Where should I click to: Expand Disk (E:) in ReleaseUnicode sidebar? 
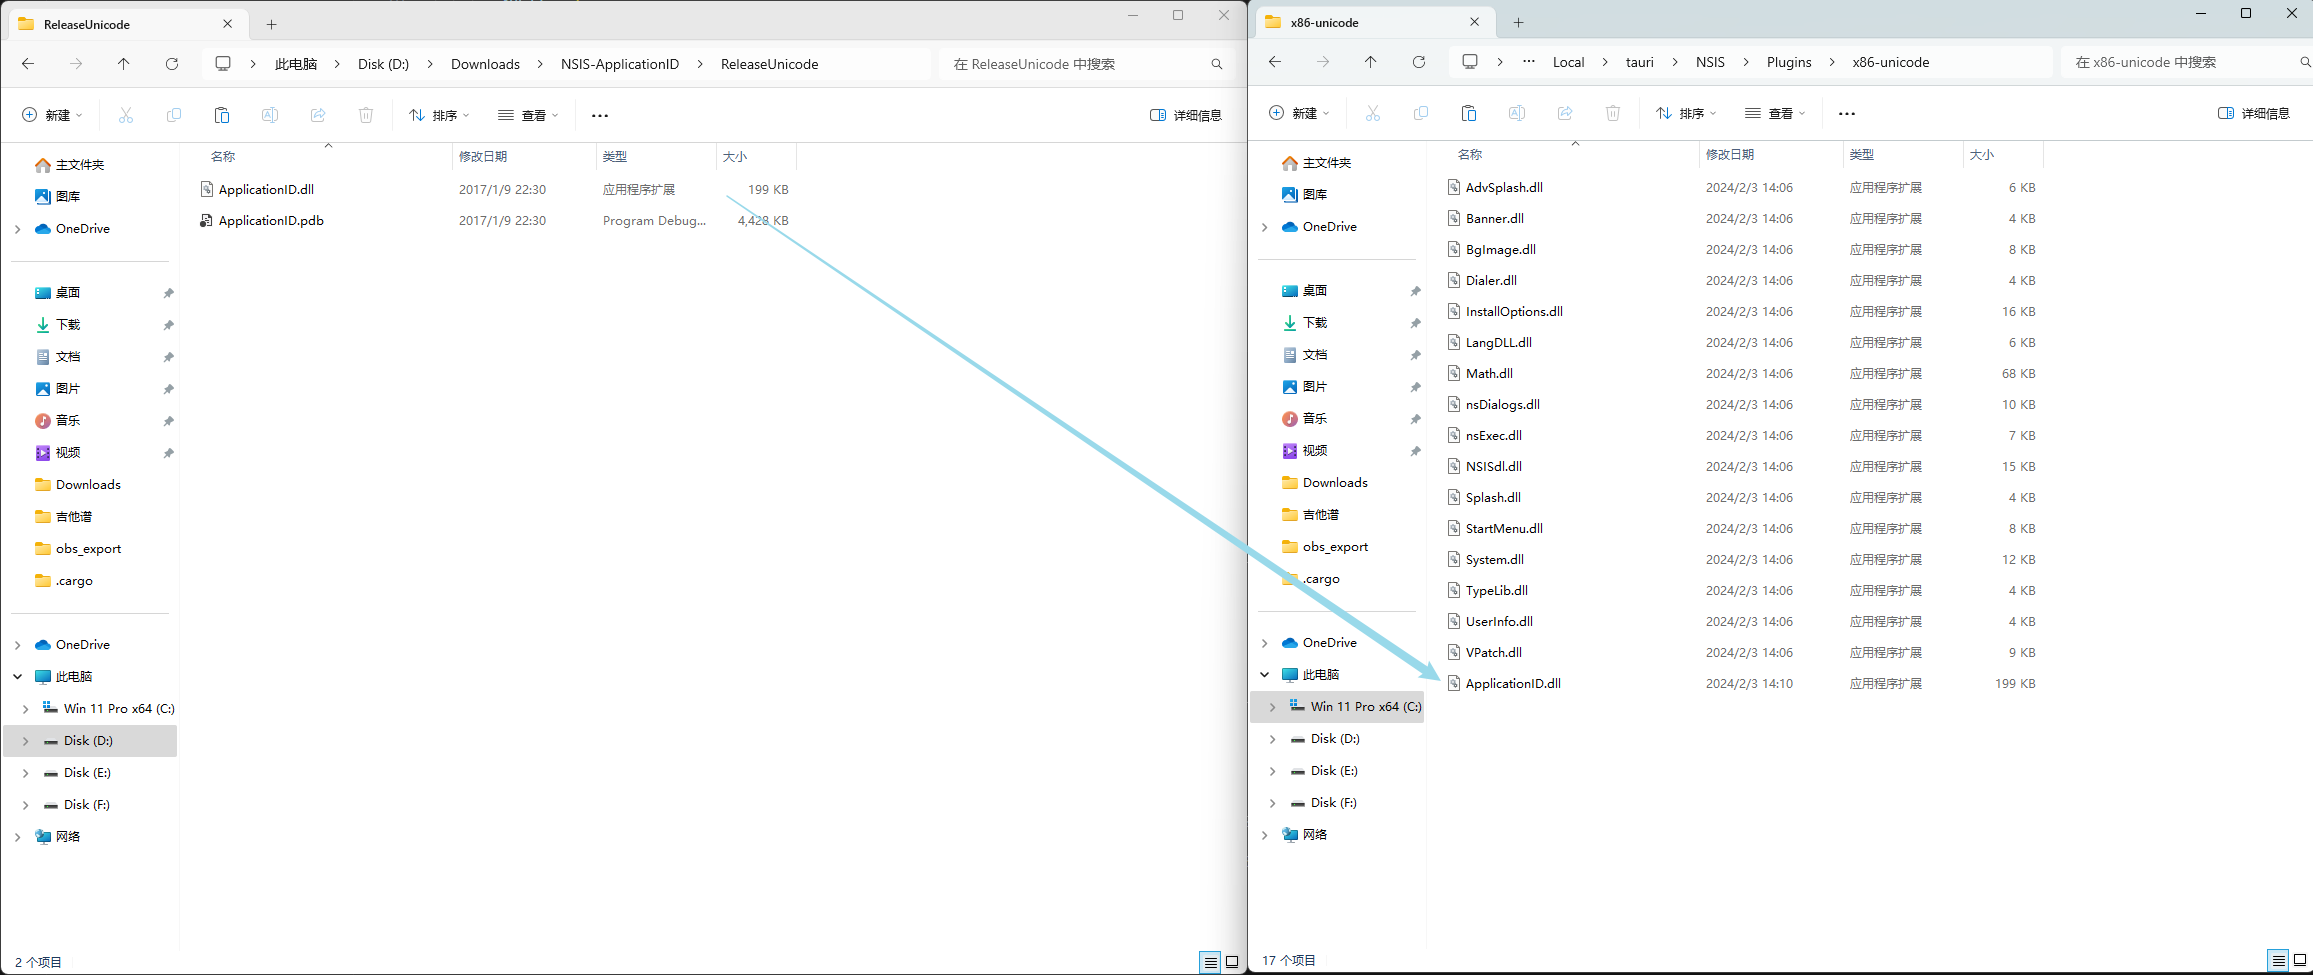26,773
